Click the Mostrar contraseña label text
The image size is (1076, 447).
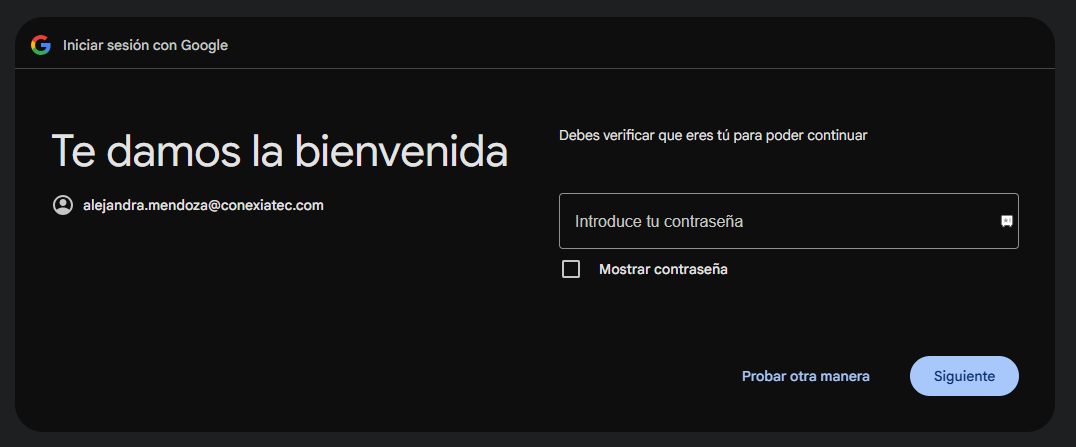click(x=663, y=269)
